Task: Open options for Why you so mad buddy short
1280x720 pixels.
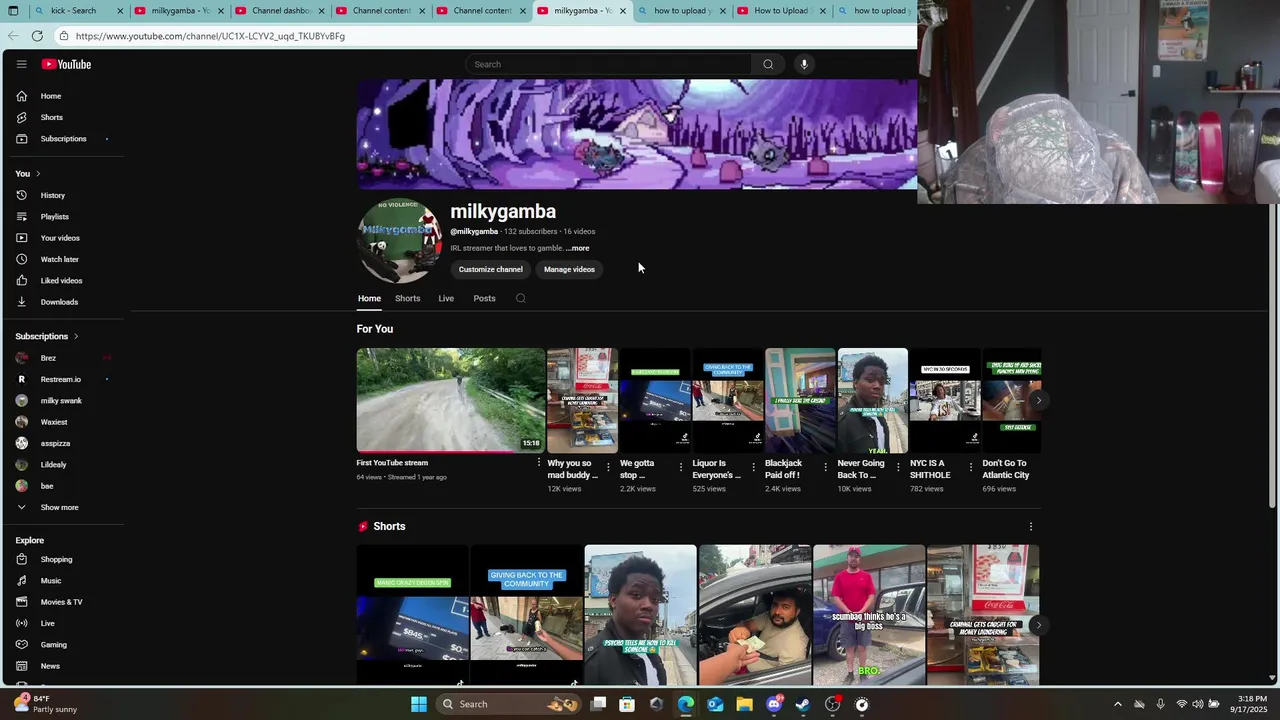Action: pyautogui.click(x=609, y=467)
